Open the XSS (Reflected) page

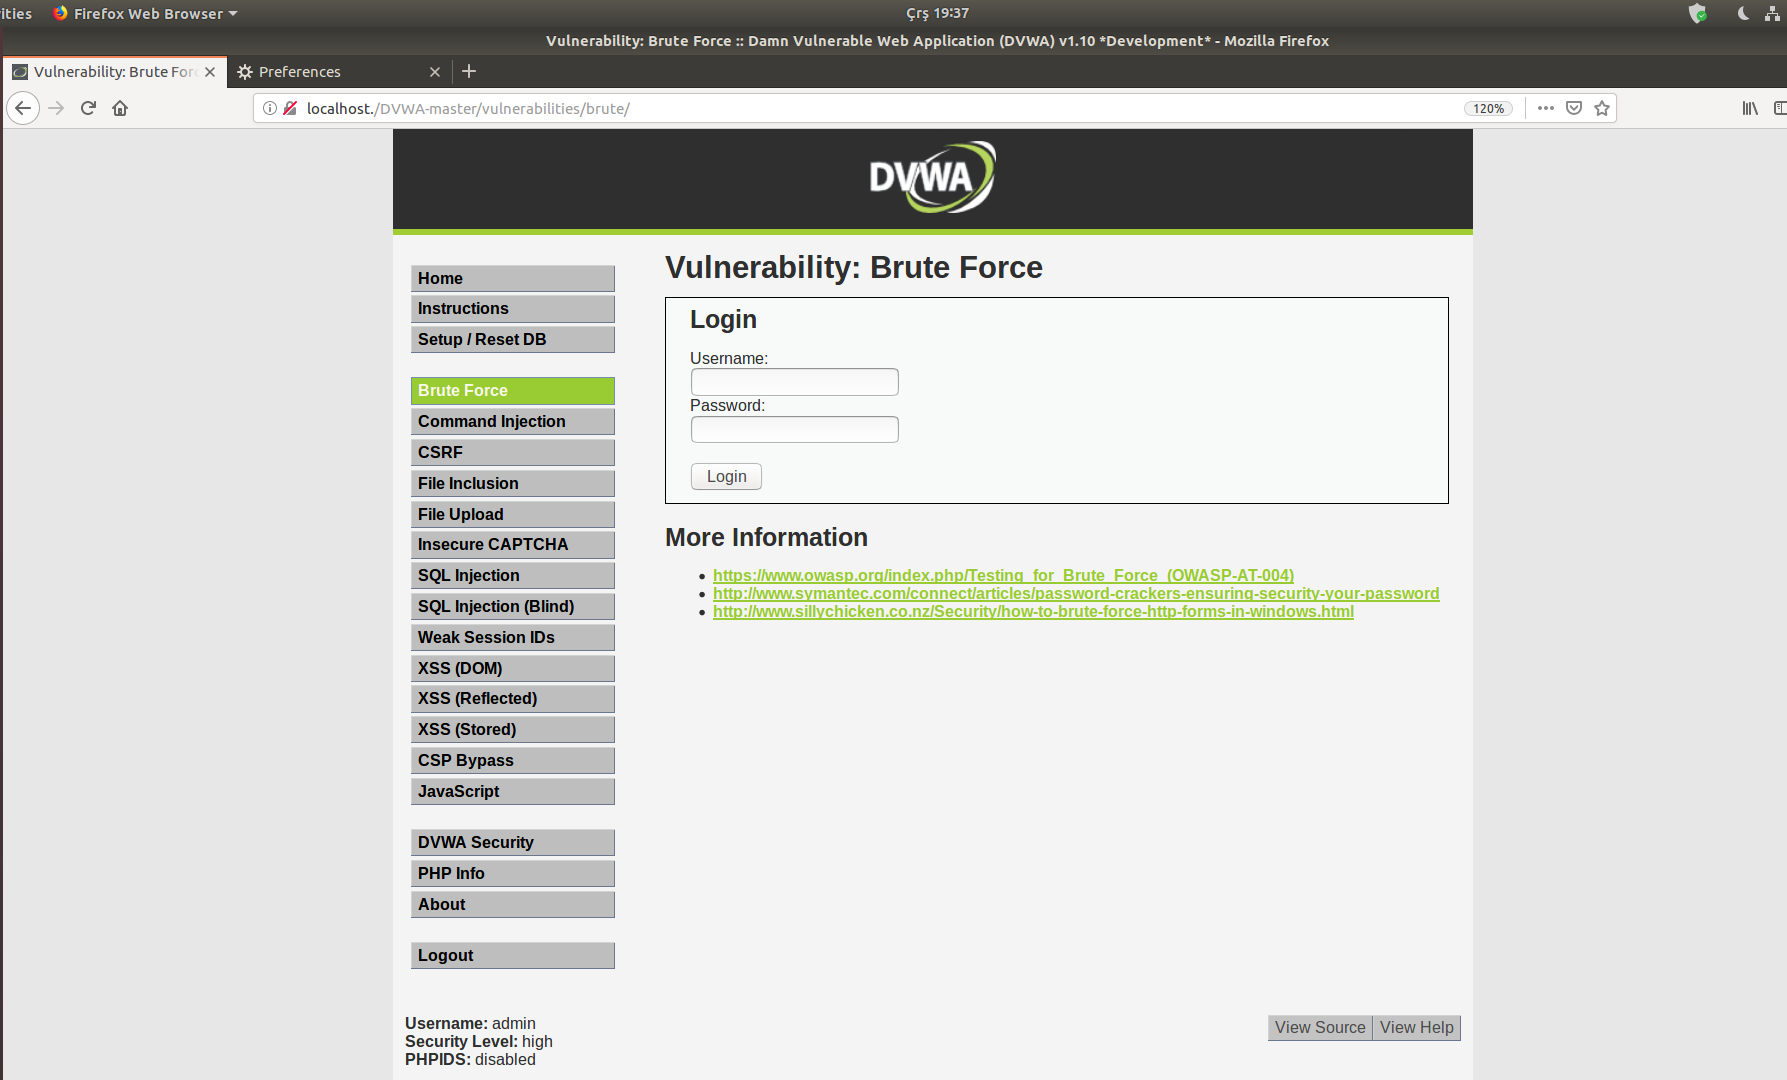pyautogui.click(x=512, y=698)
